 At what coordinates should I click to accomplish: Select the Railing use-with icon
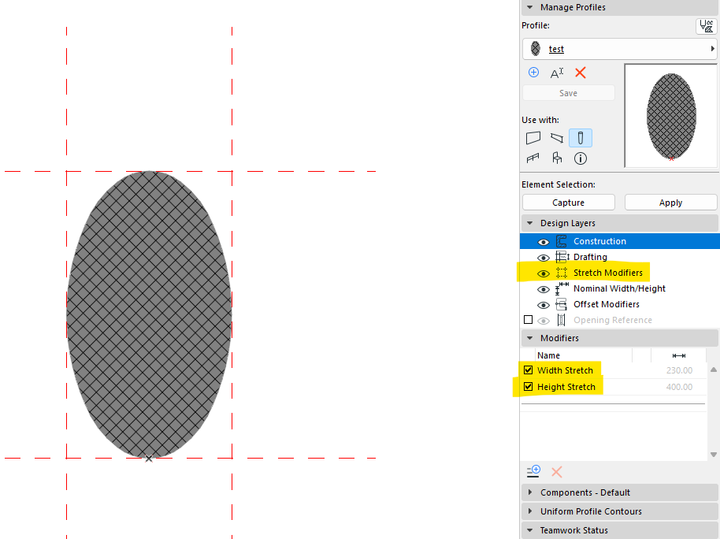tap(533, 158)
